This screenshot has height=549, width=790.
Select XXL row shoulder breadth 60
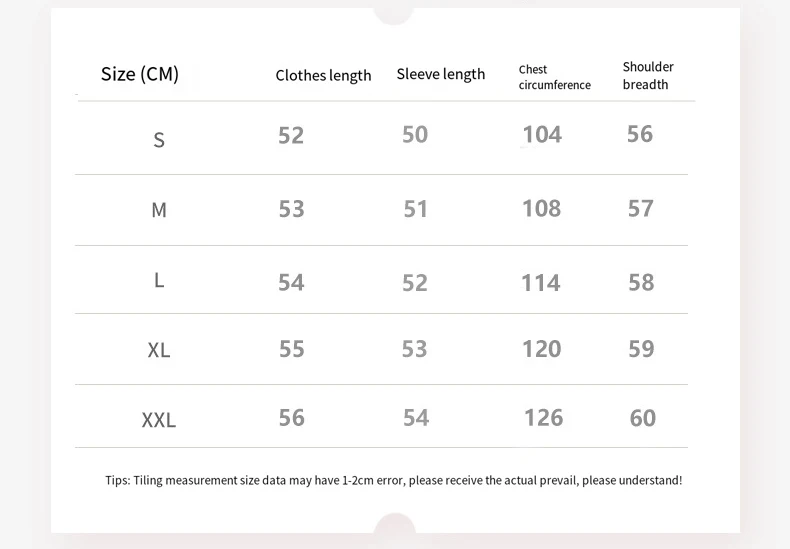point(643,417)
